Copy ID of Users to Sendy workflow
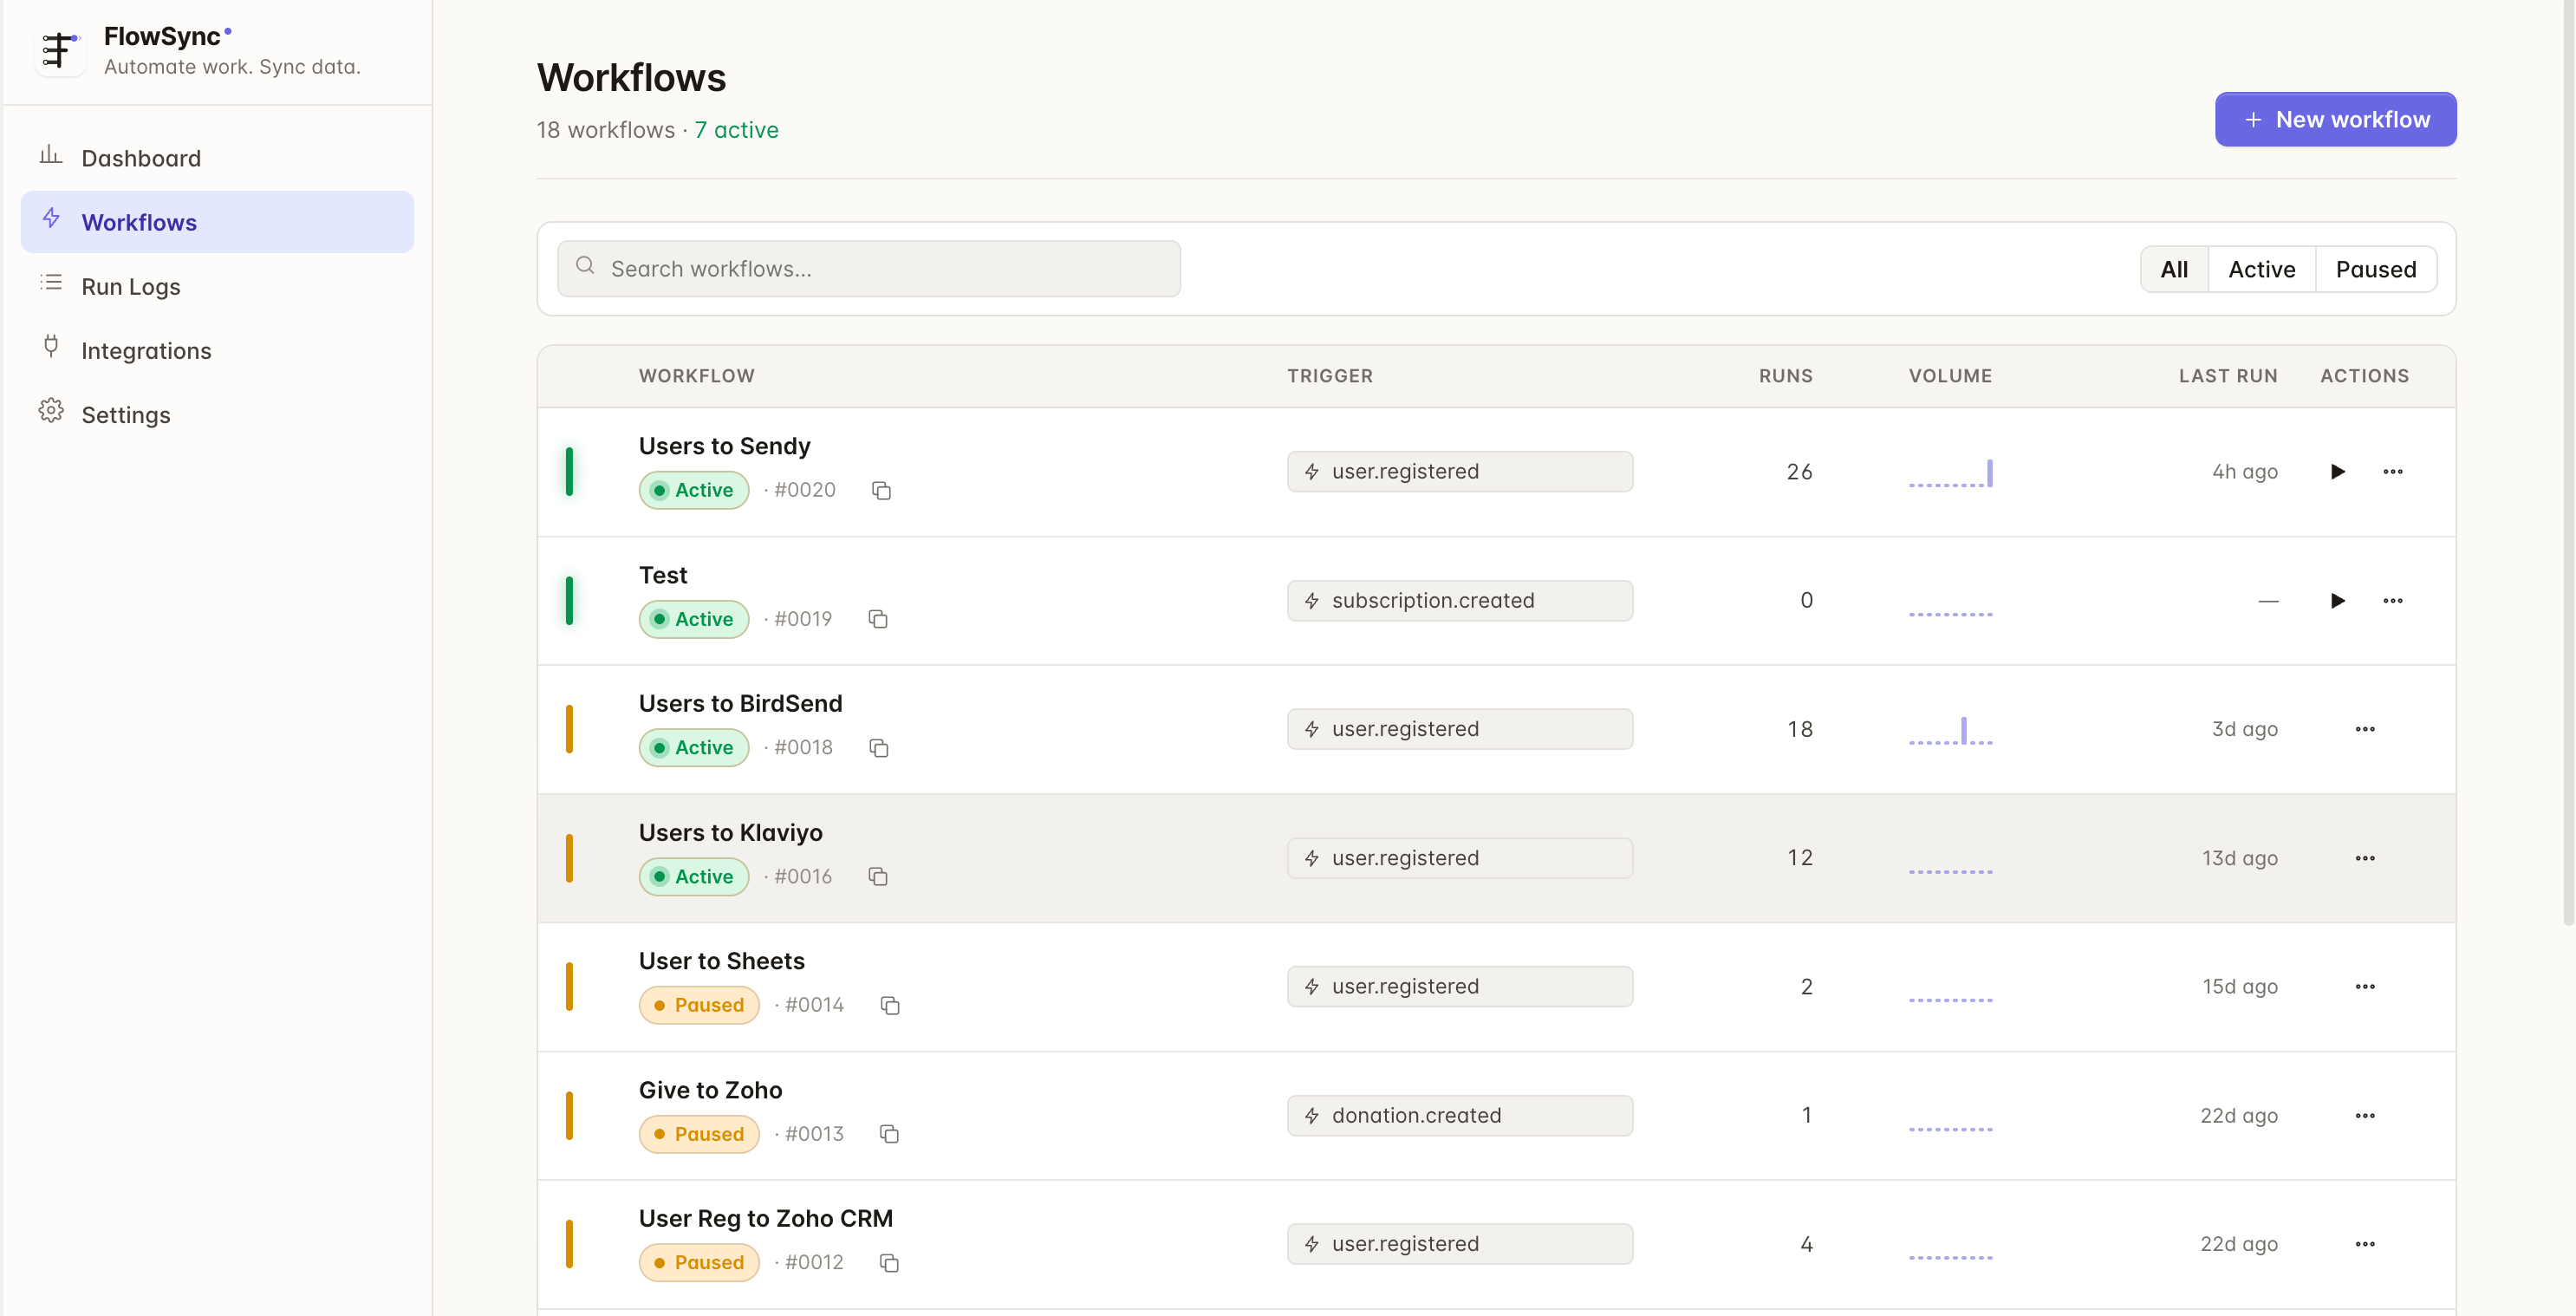The height and width of the screenshot is (1316, 2576). 881,490
